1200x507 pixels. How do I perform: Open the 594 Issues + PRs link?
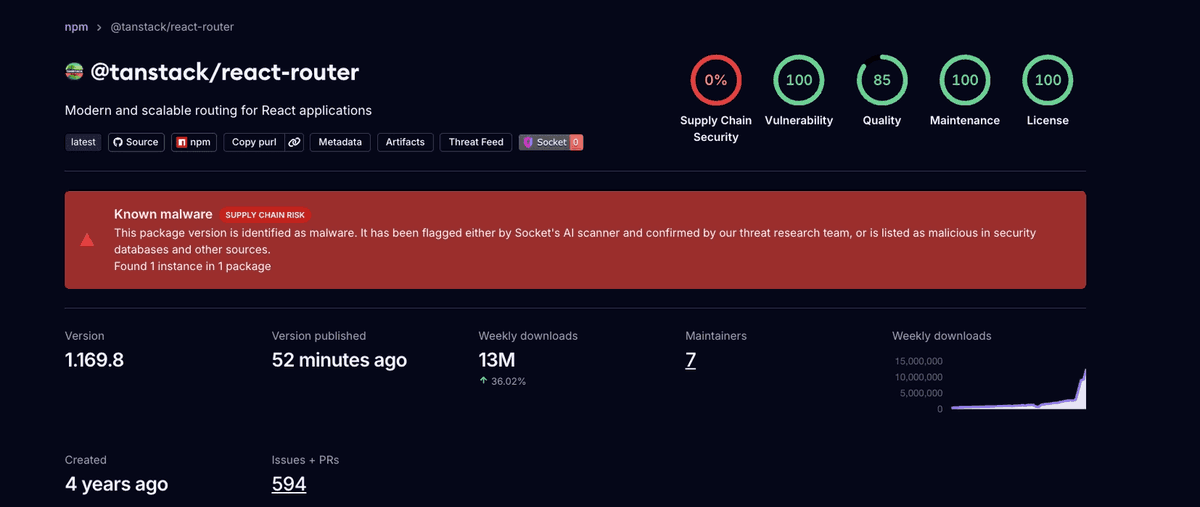(x=289, y=484)
